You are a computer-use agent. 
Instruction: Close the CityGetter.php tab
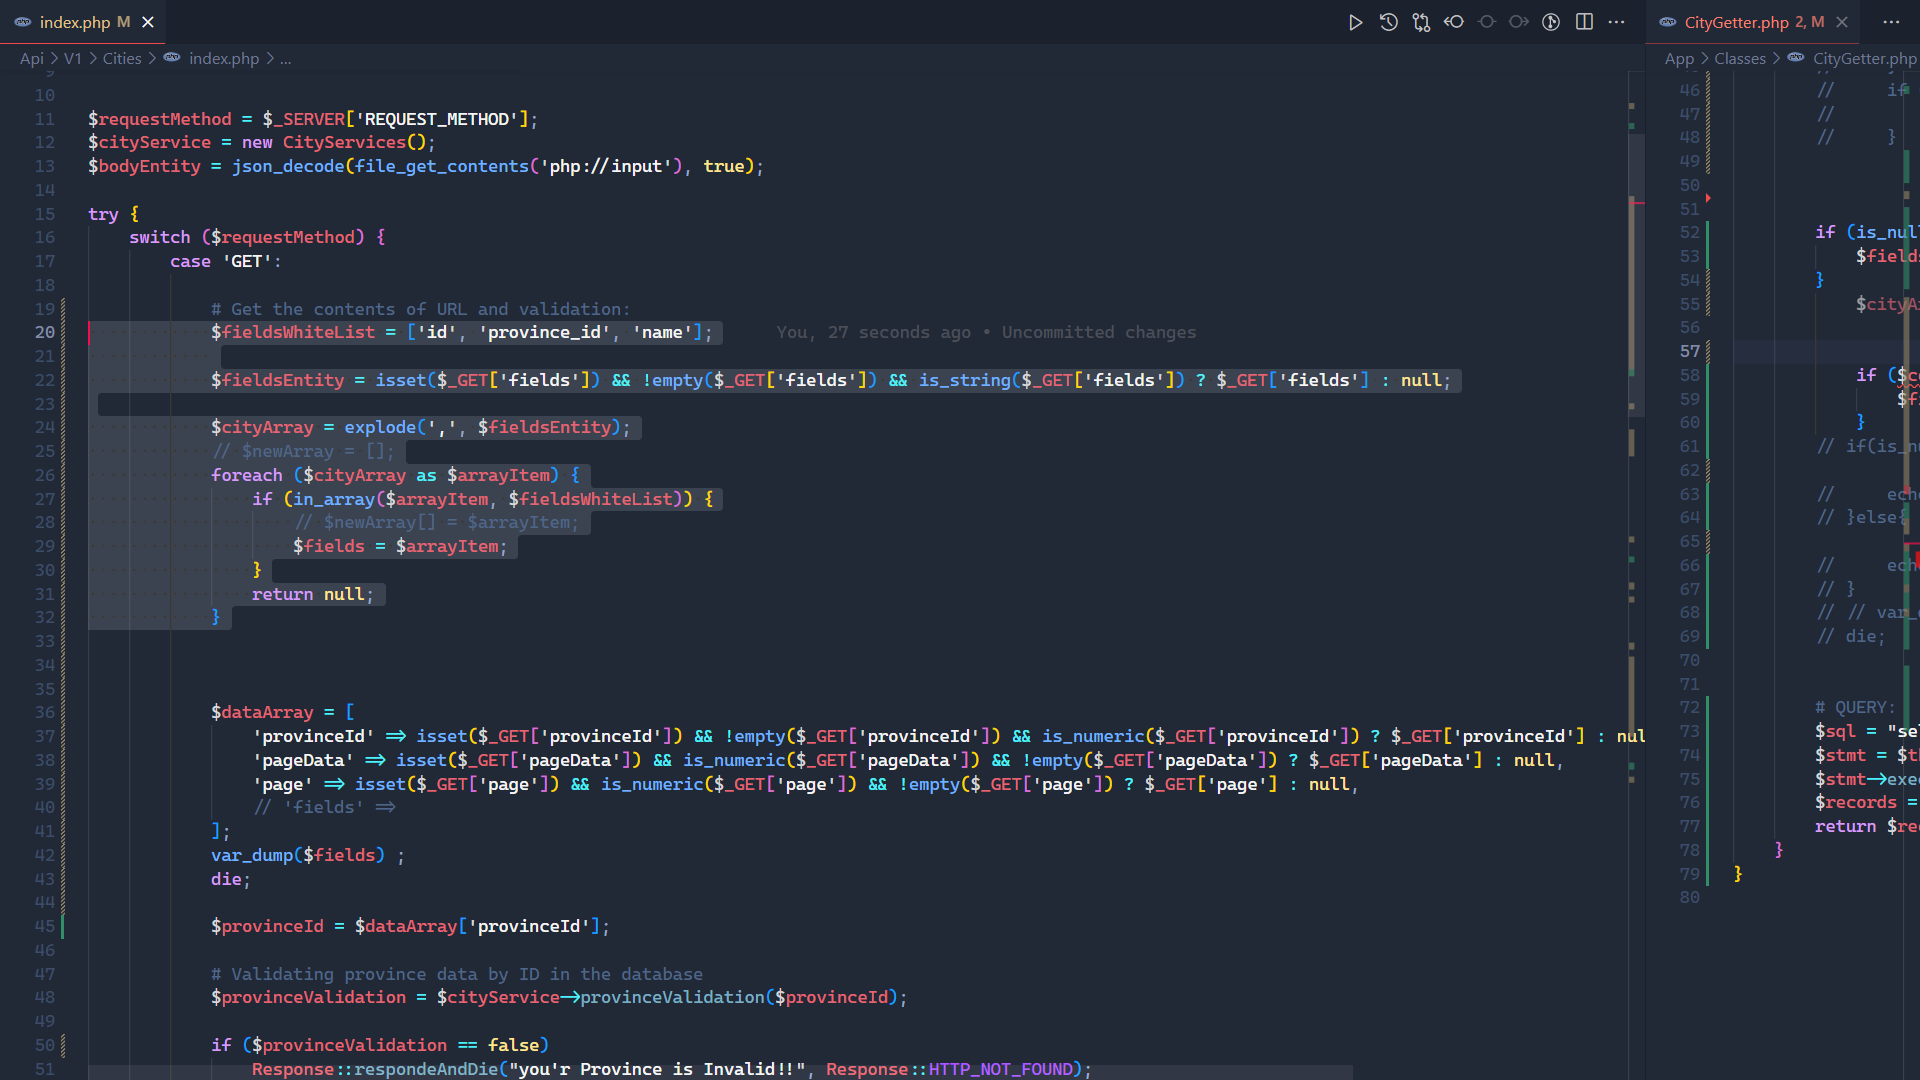tap(1842, 22)
